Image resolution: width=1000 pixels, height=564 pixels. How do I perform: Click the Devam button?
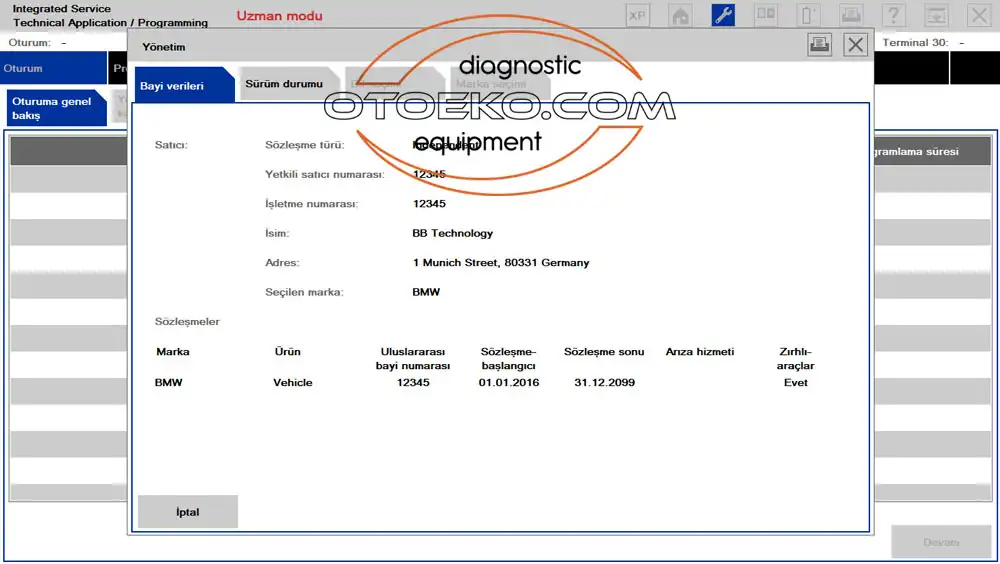coord(941,542)
